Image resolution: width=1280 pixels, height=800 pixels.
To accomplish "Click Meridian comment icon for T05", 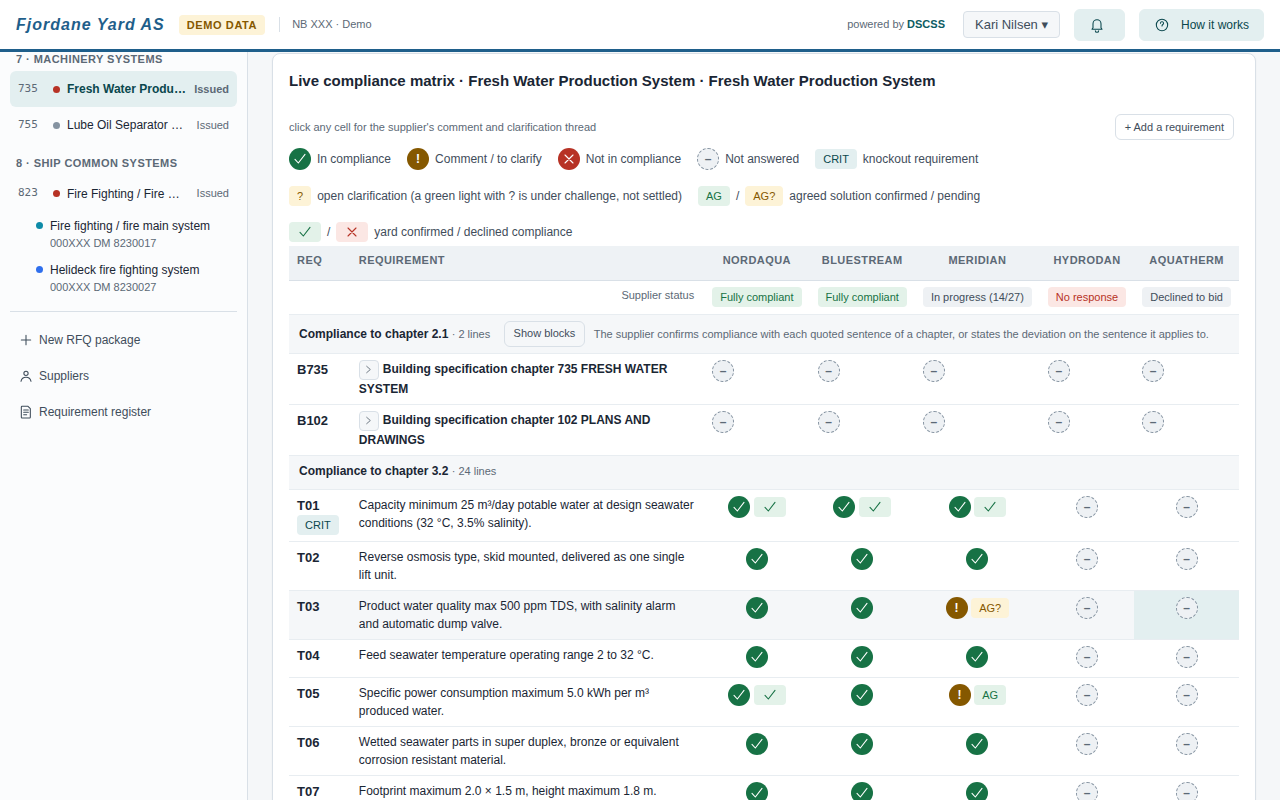I will click(960, 695).
